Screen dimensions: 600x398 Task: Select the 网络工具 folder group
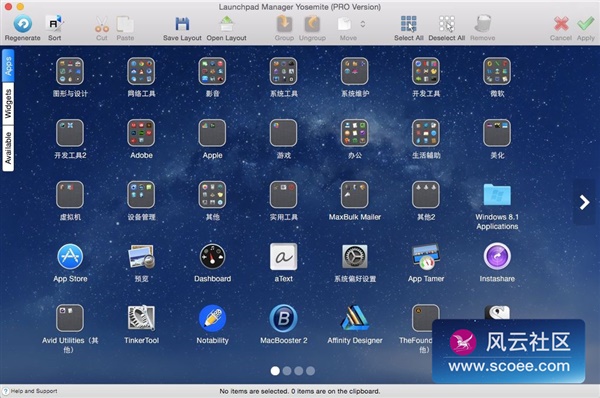(x=141, y=71)
